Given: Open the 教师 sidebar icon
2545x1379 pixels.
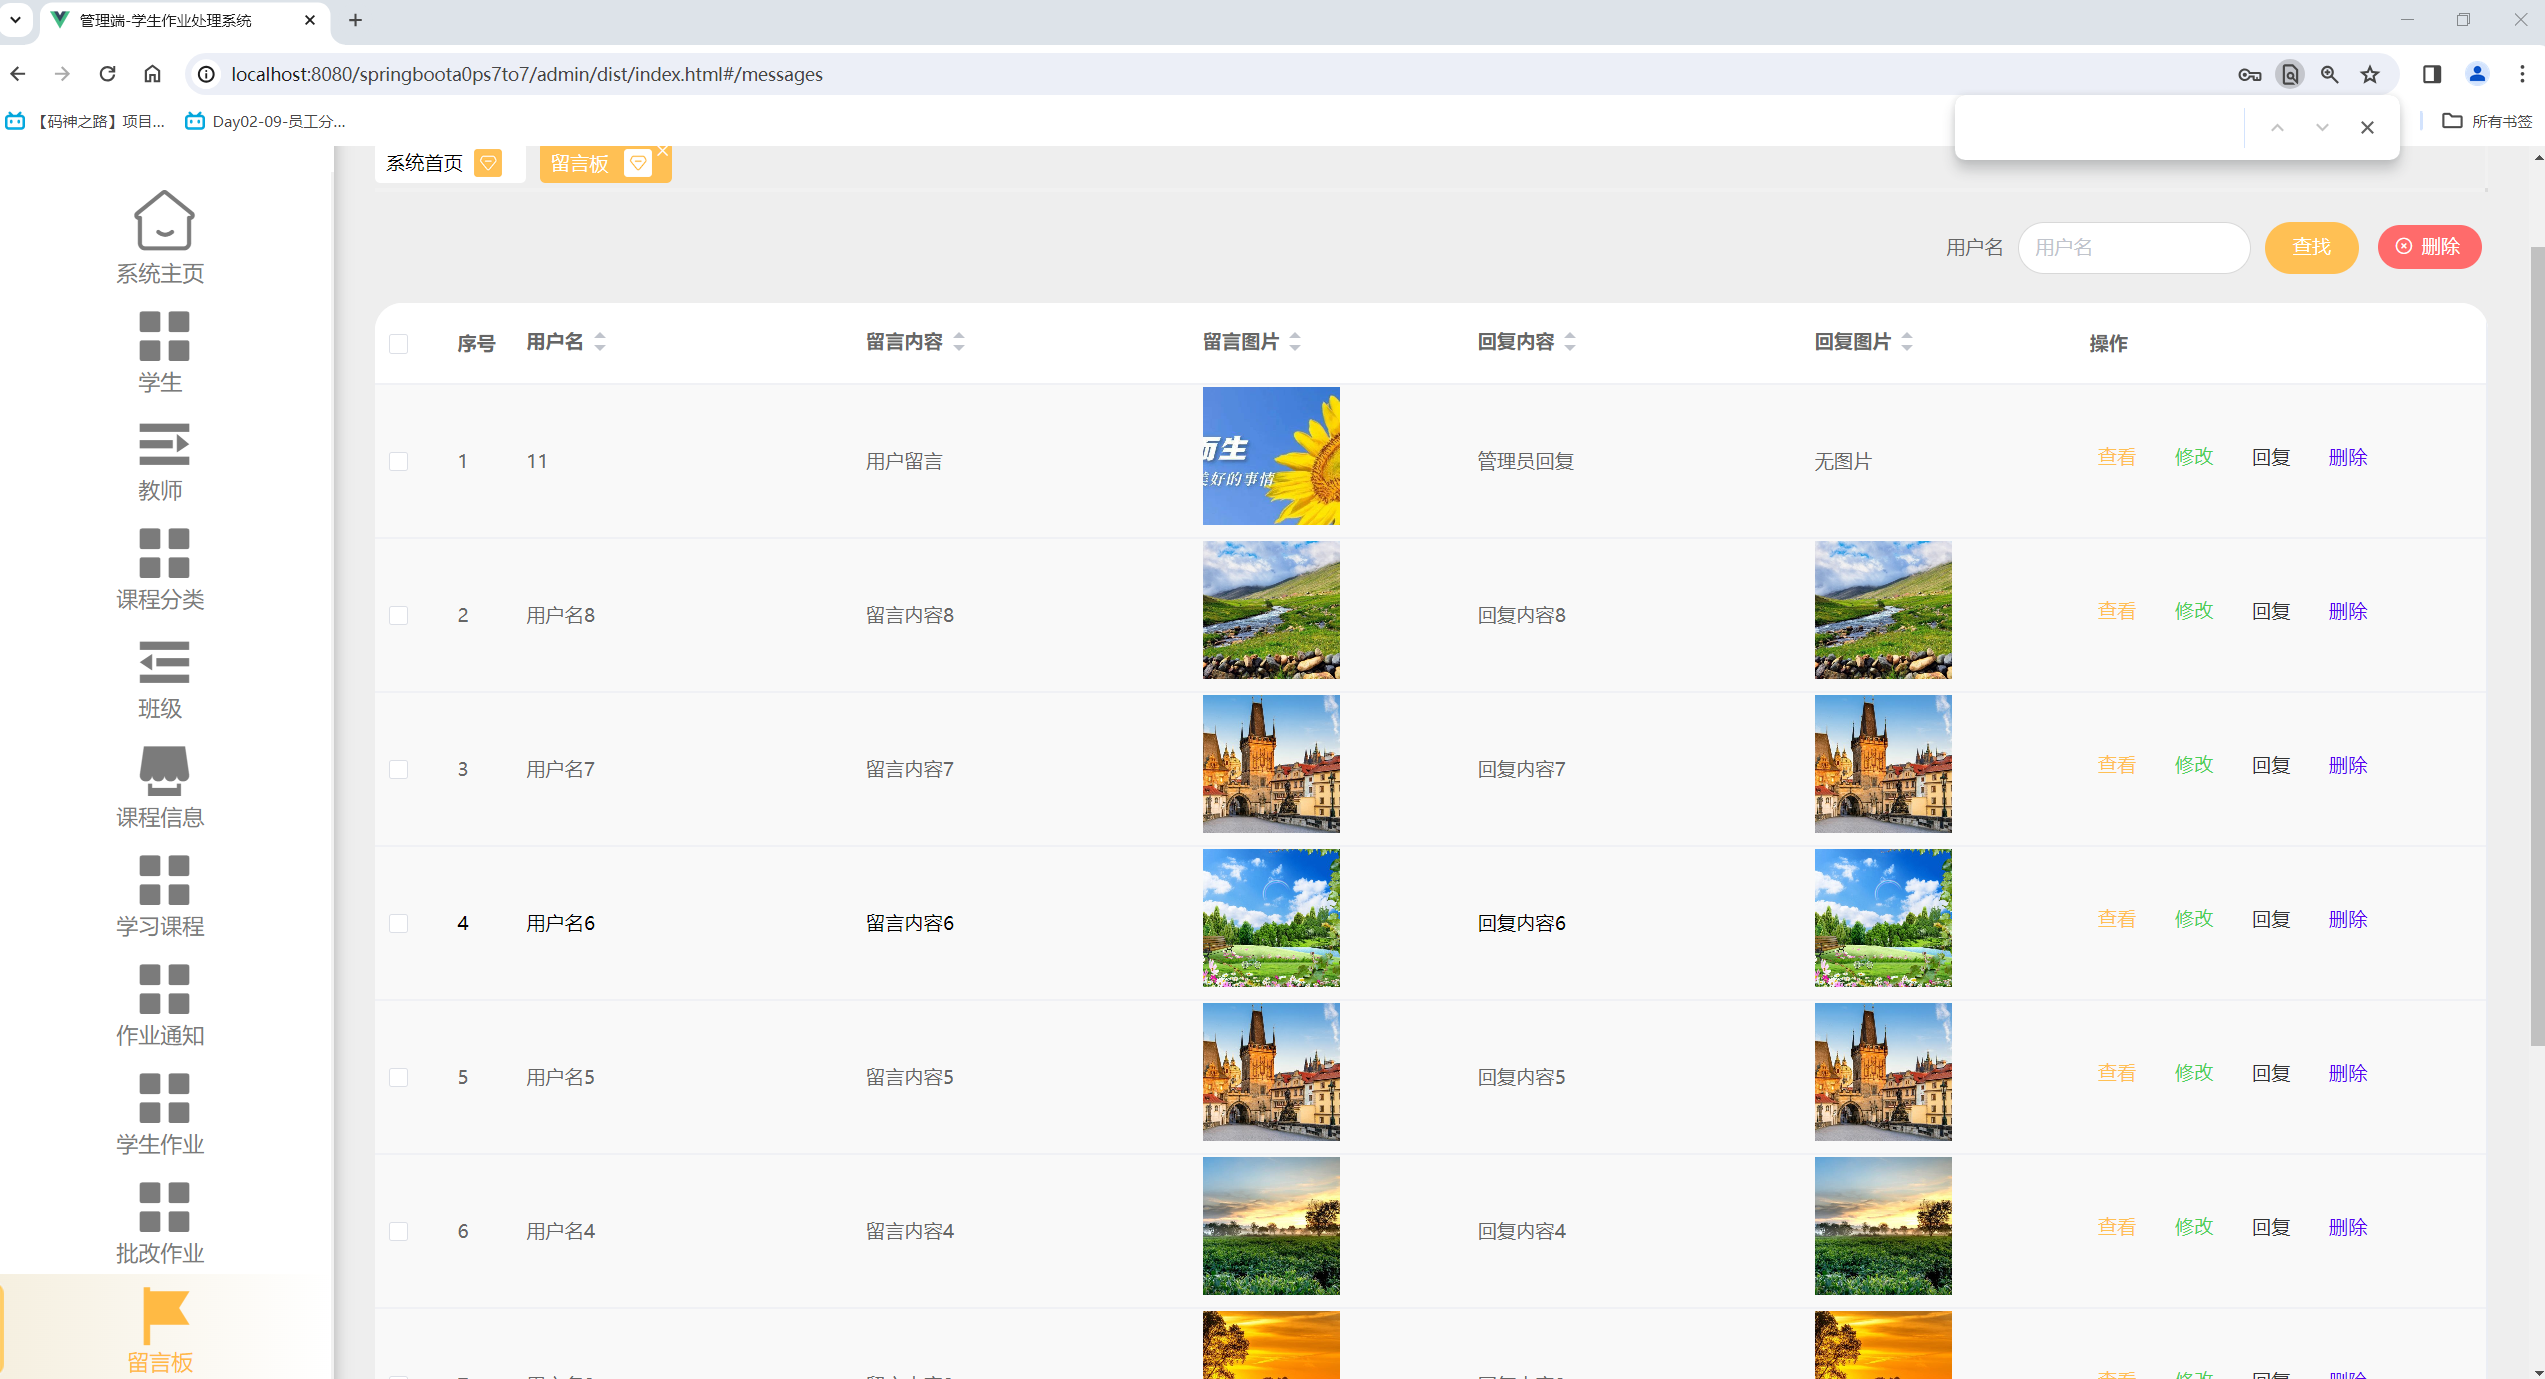Looking at the screenshot, I should [x=163, y=445].
